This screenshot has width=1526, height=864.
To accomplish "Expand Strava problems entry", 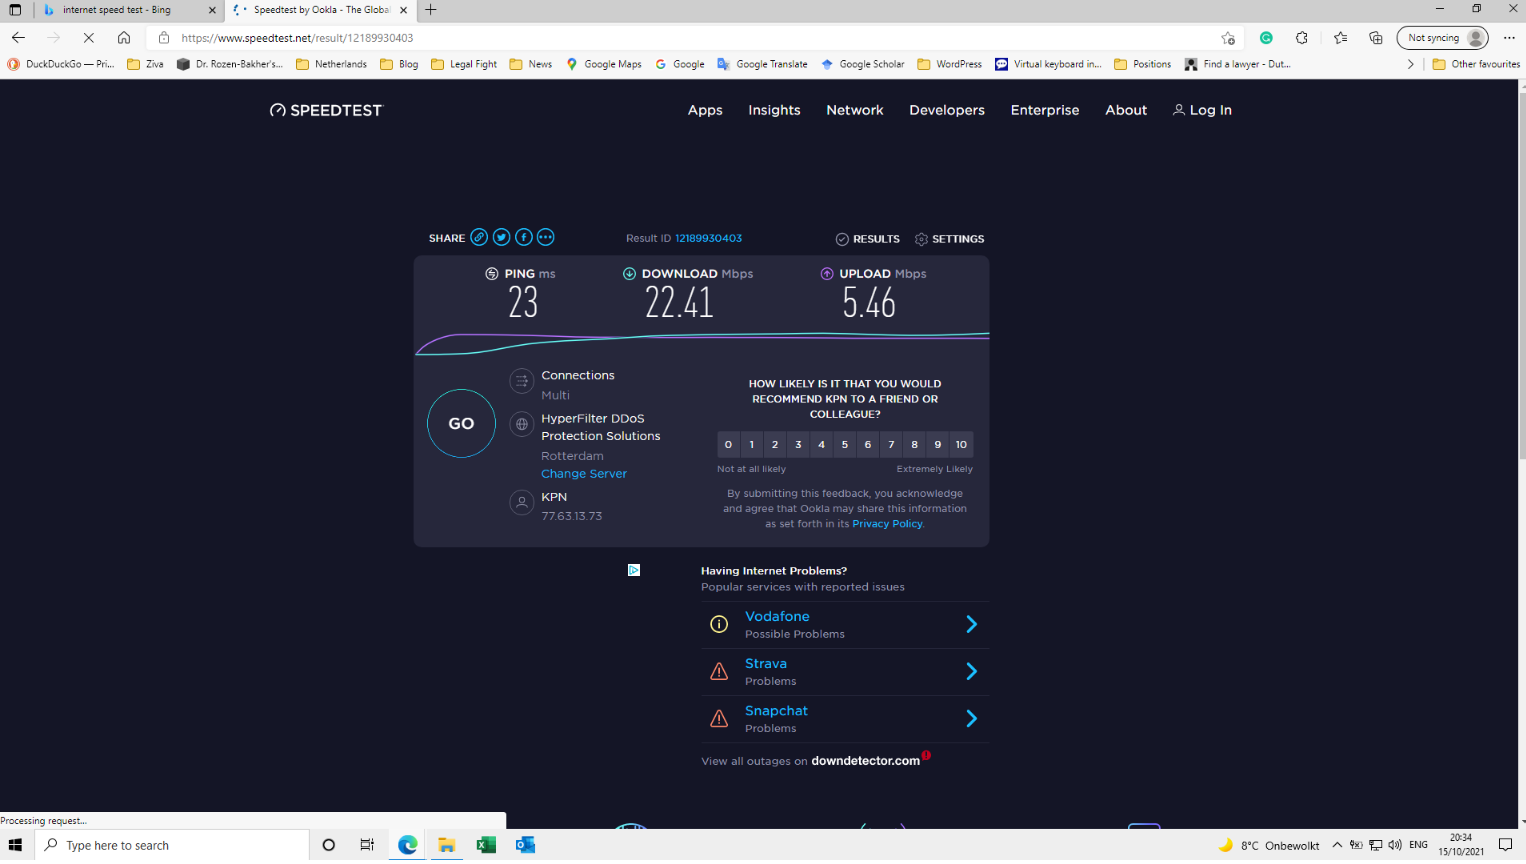I will coord(845,671).
